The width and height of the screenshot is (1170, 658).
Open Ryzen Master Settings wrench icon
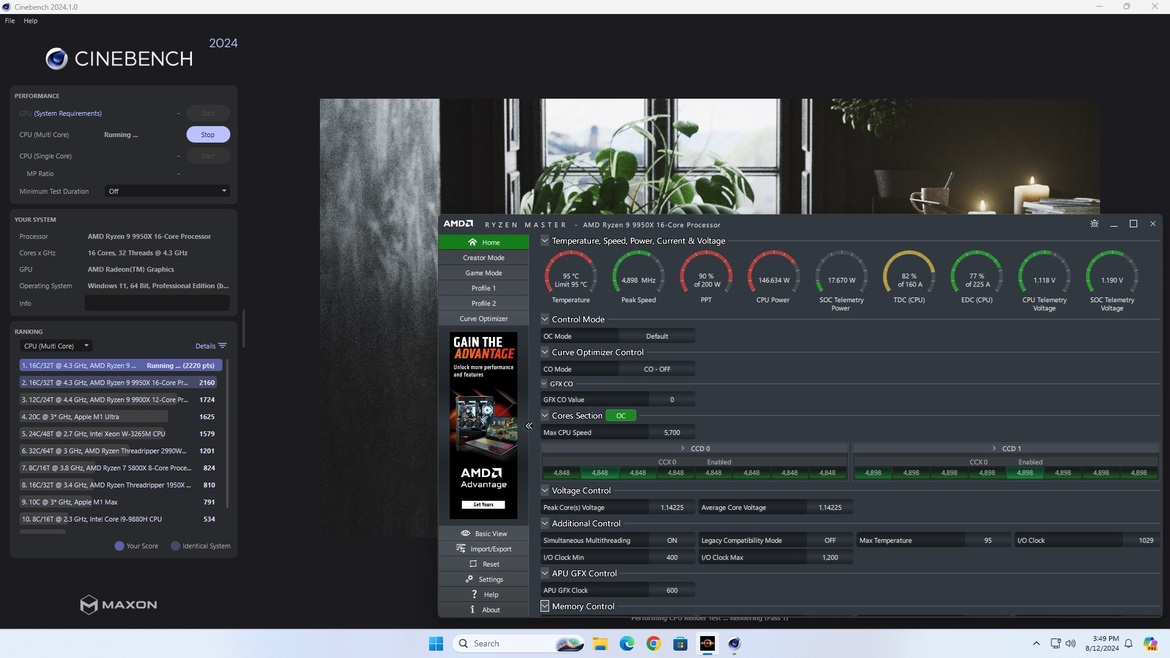(469, 579)
